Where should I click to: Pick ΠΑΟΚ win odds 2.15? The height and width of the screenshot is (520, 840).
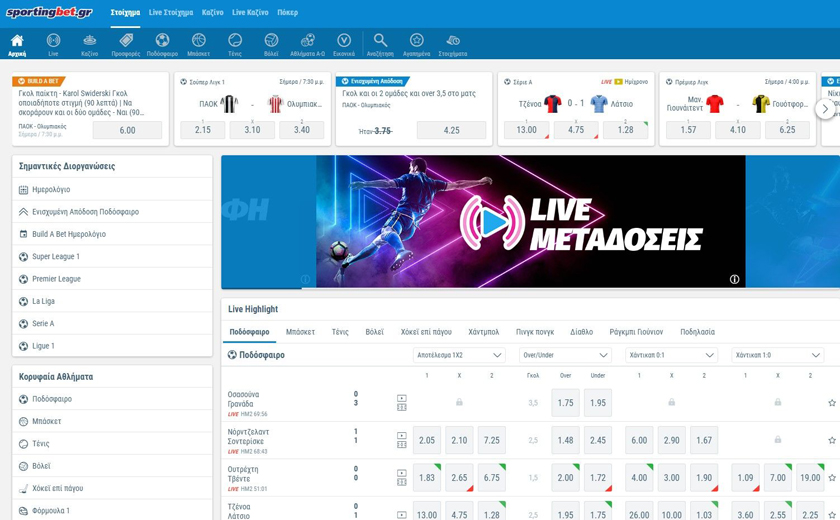point(203,130)
